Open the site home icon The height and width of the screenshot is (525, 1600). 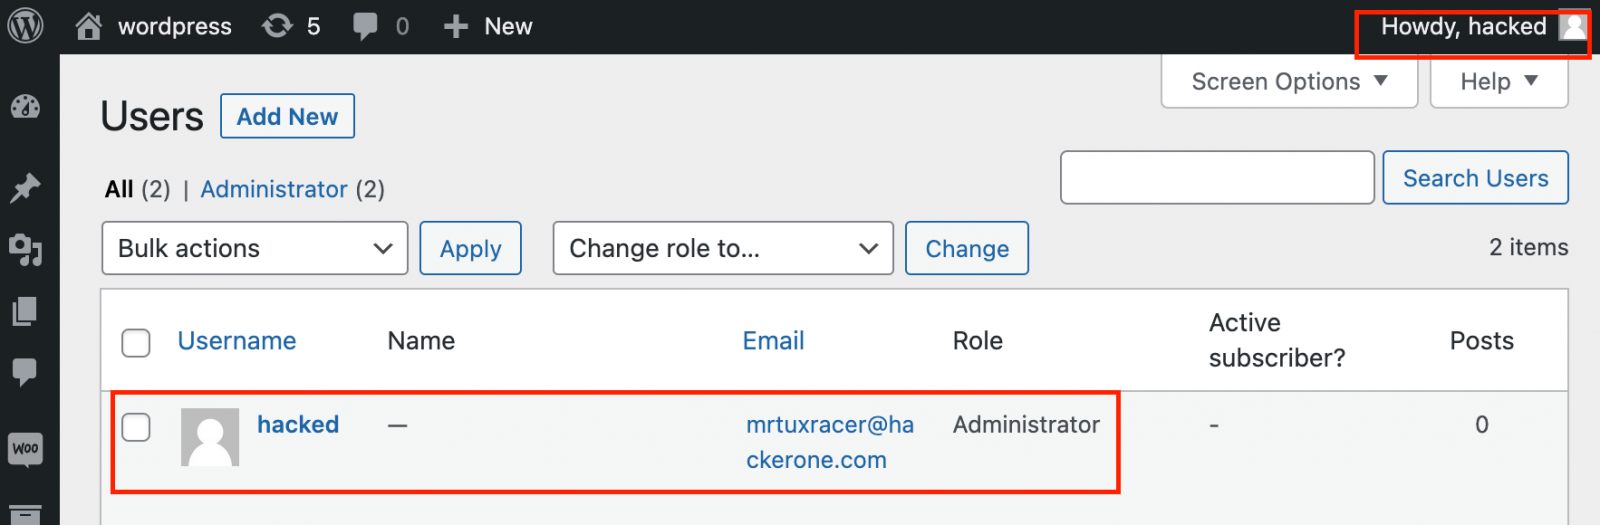89,26
